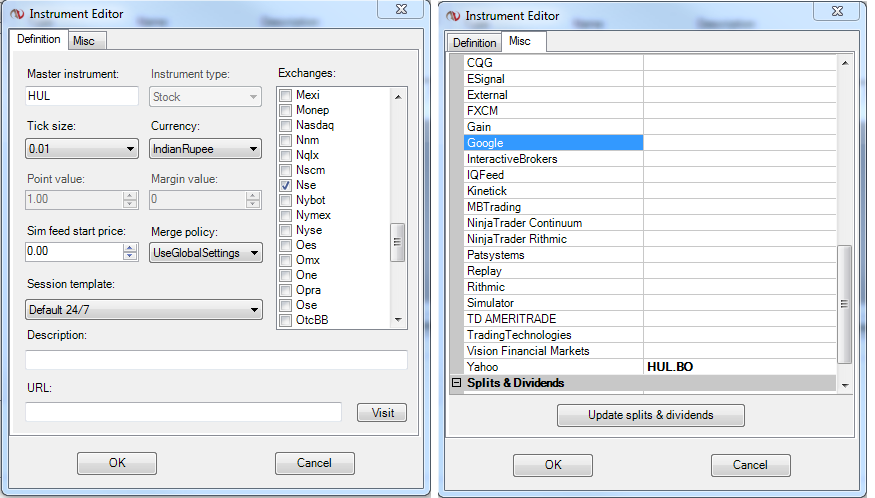The image size is (875, 498).
Task: Decrease Sim feed start price with down arrow
Action: click(130, 256)
